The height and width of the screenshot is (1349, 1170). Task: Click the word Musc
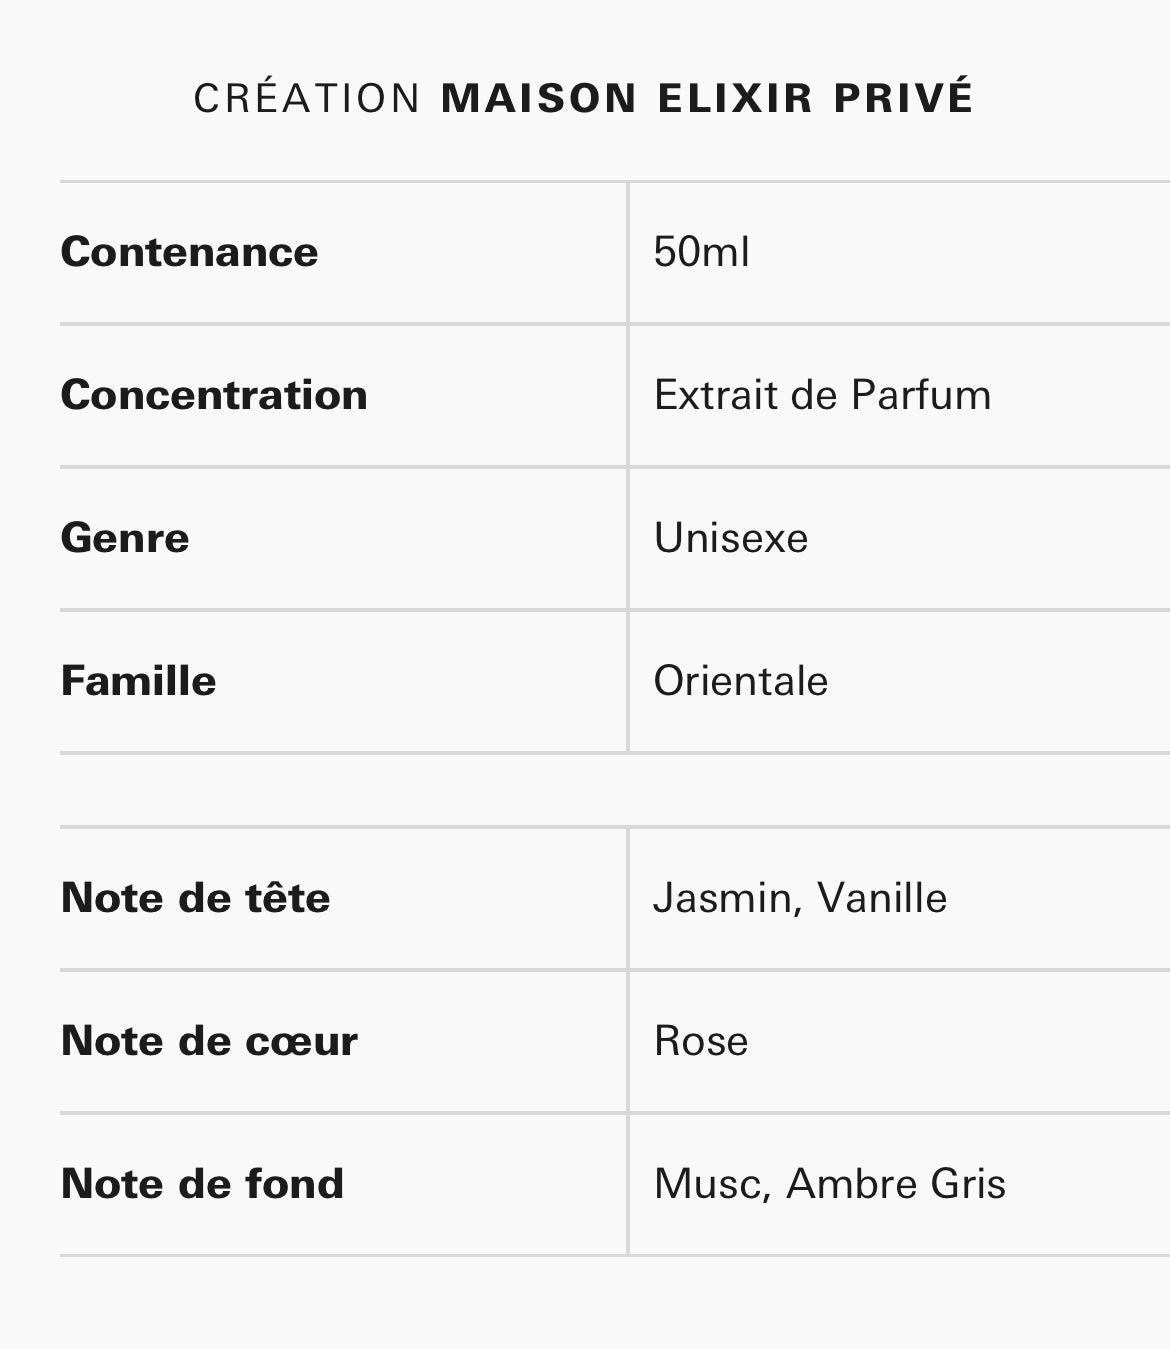(707, 1184)
